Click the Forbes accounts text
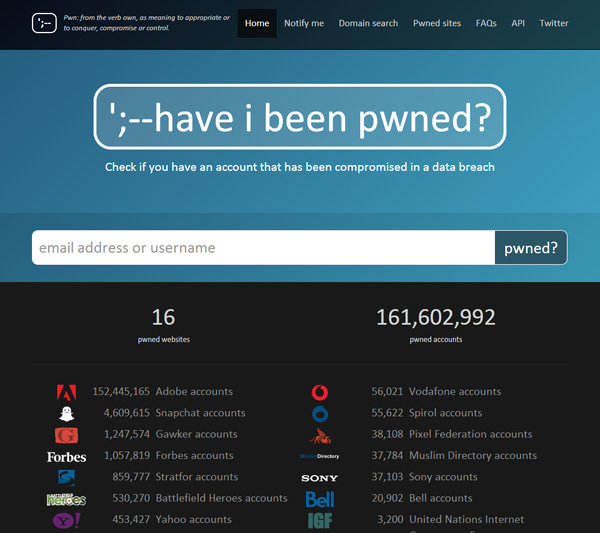The image size is (600, 533). tap(194, 456)
